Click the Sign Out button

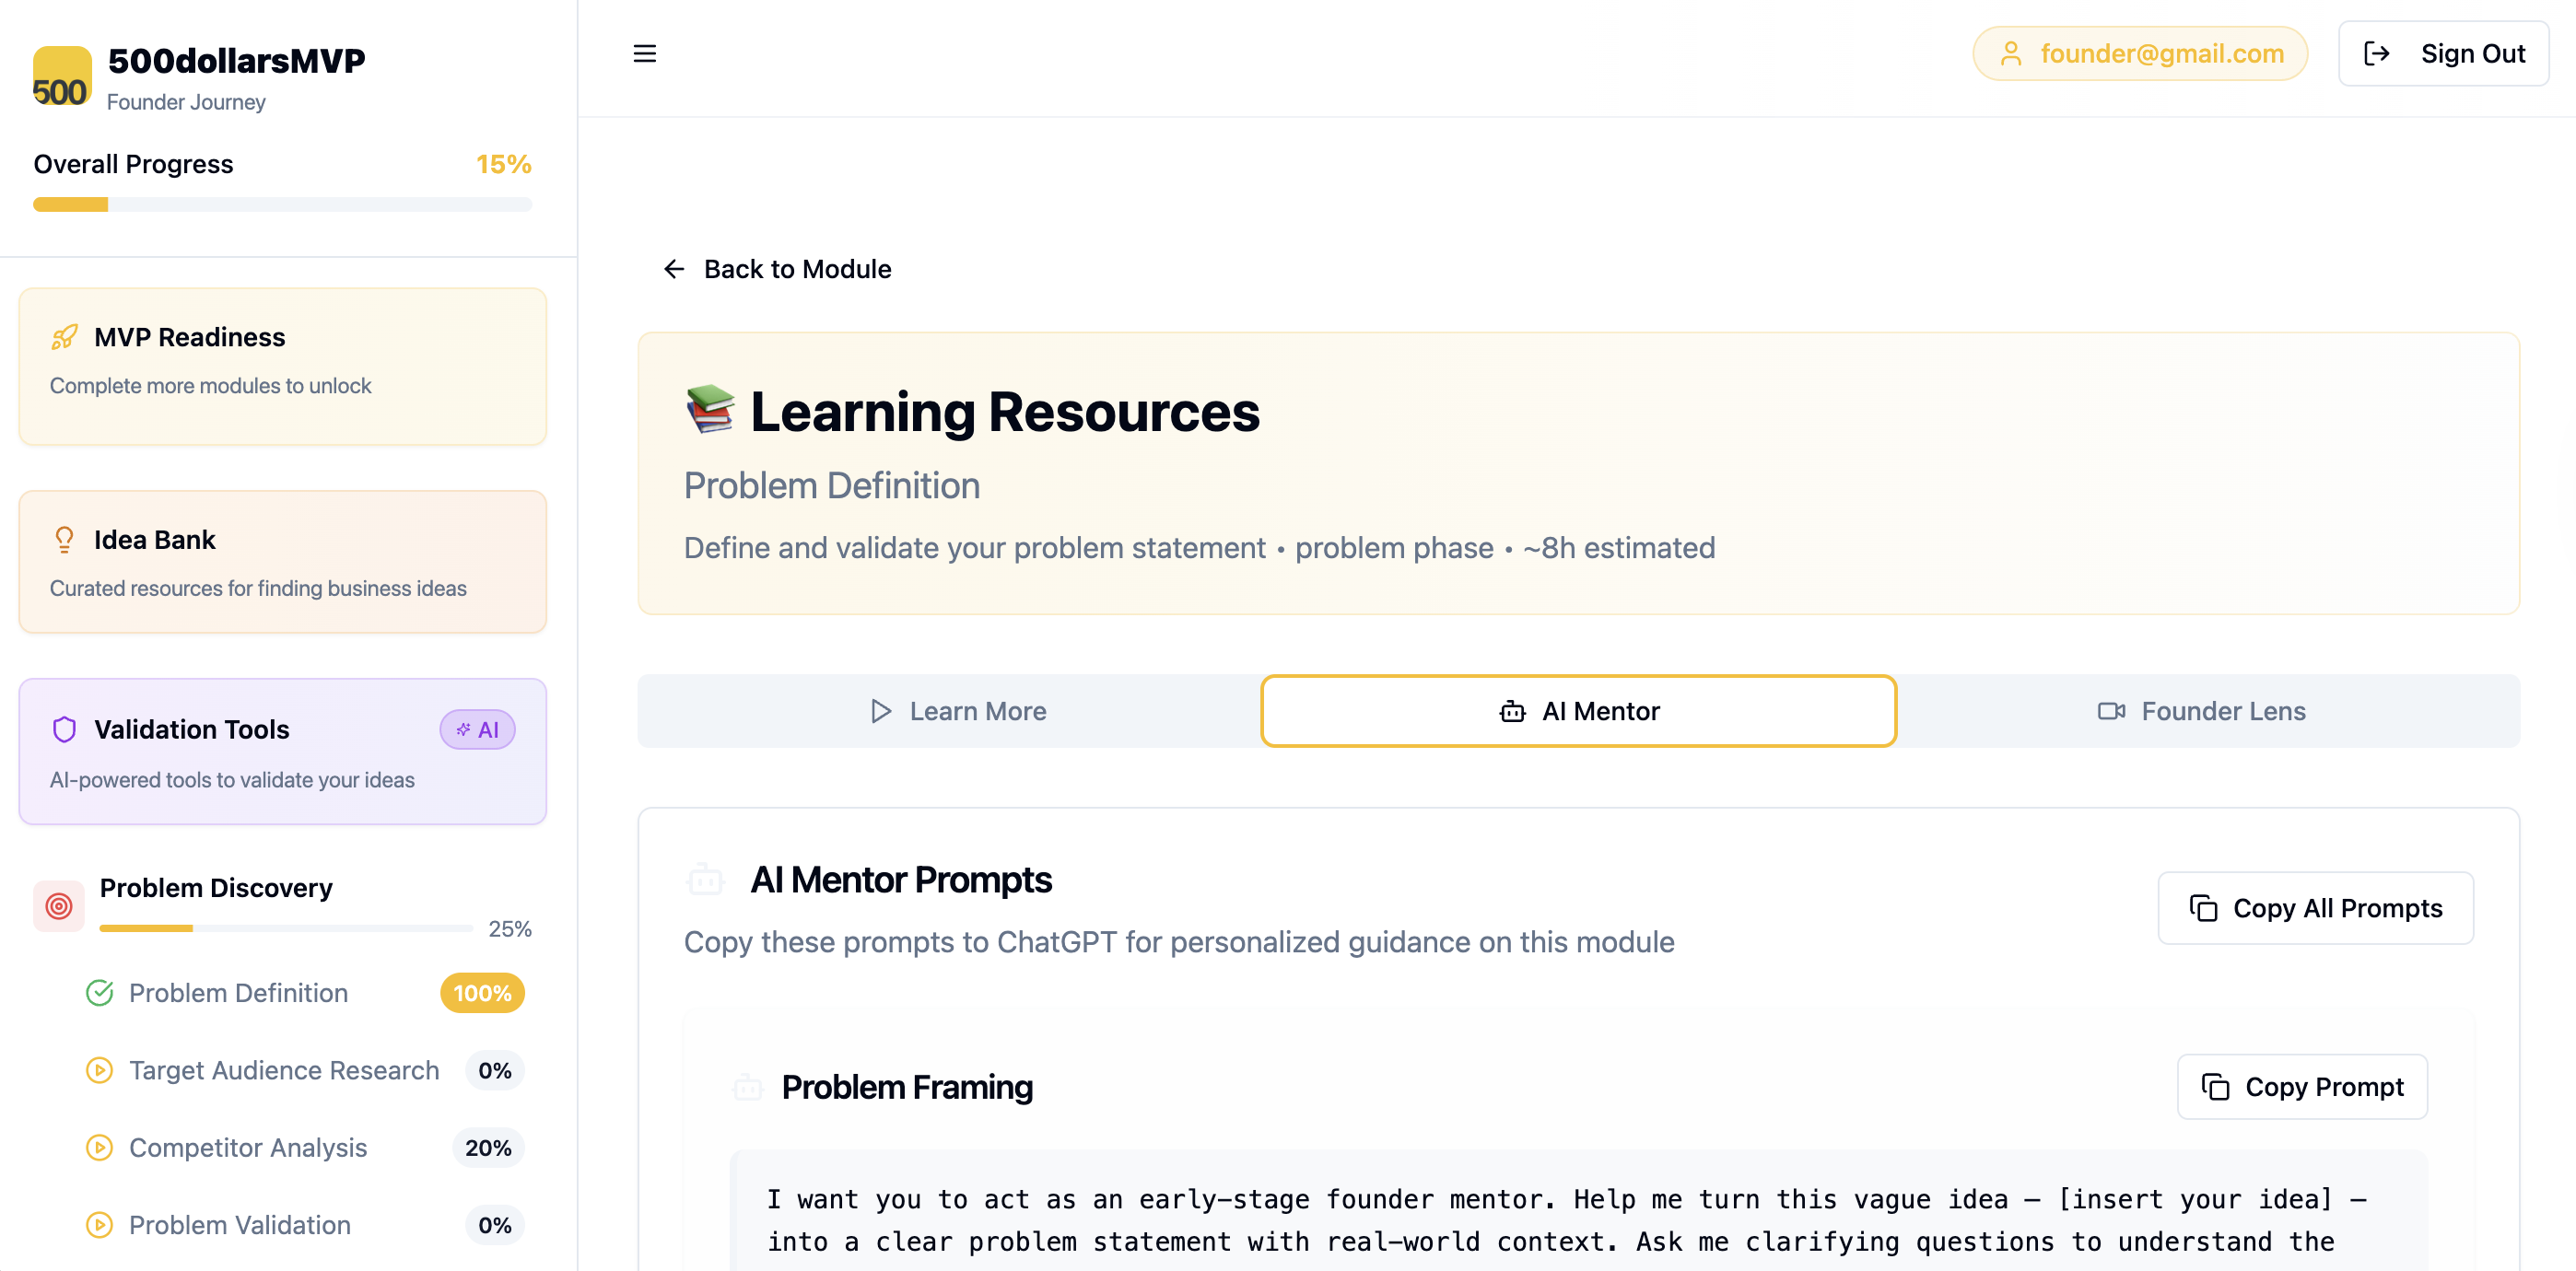pyautogui.click(x=2444, y=53)
